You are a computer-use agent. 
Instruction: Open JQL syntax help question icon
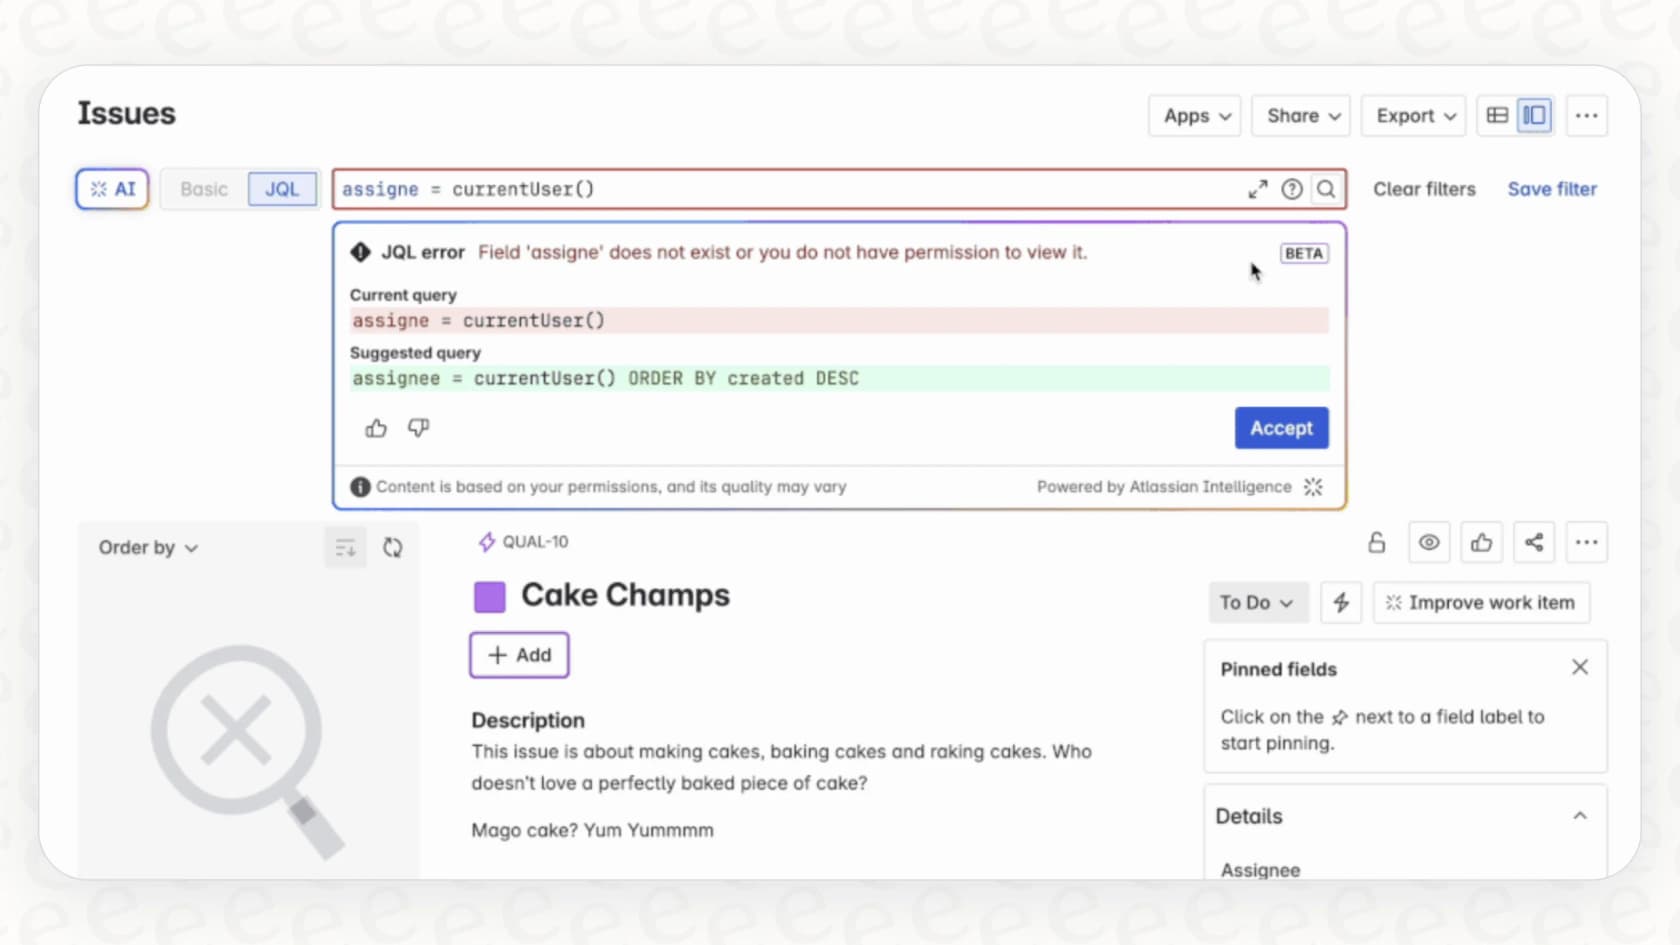tap(1292, 189)
